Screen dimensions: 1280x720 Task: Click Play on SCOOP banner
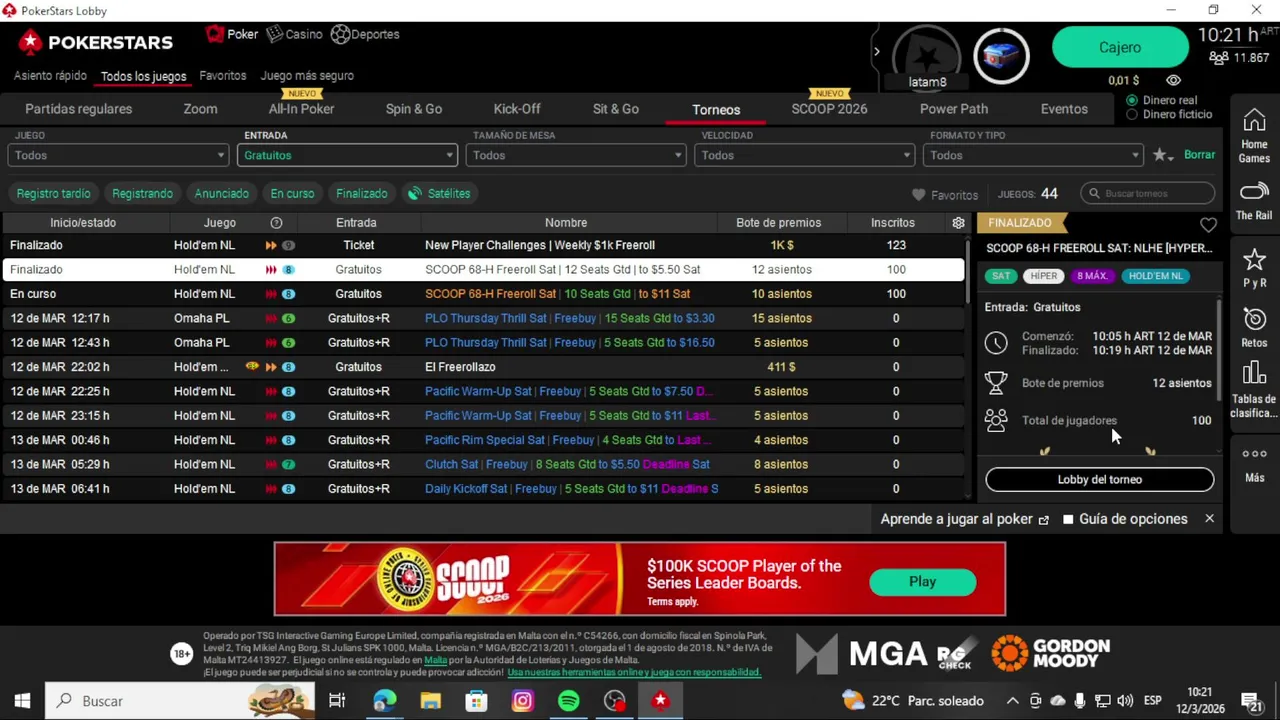[922, 581]
